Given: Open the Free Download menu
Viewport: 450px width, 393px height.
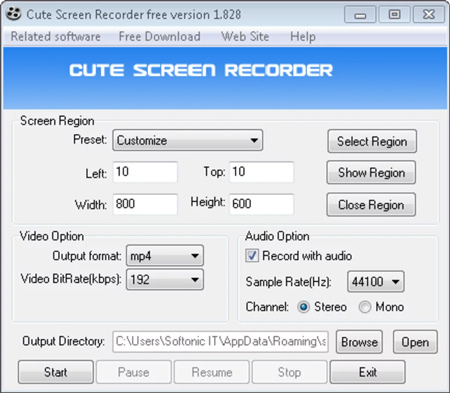Looking at the screenshot, I should (160, 36).
